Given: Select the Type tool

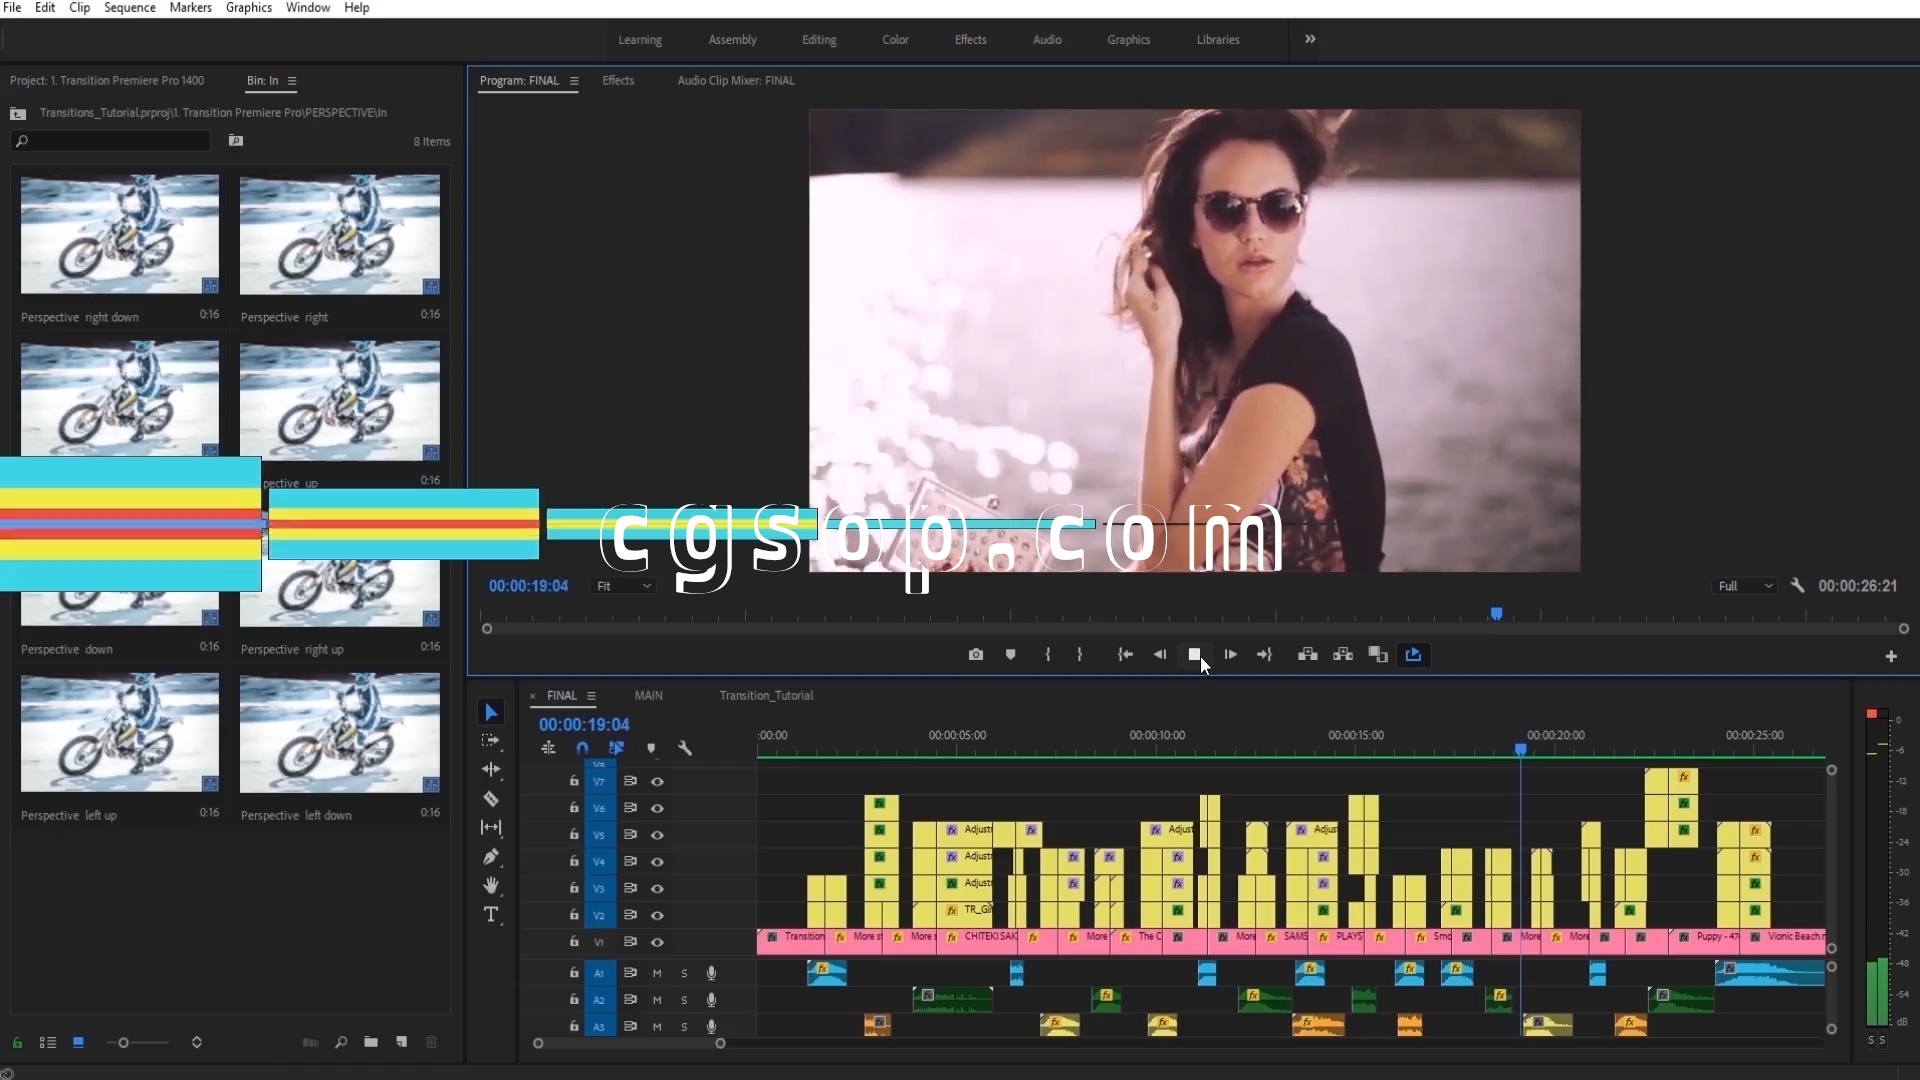Looking at the screenshot, I should [491, 915].
